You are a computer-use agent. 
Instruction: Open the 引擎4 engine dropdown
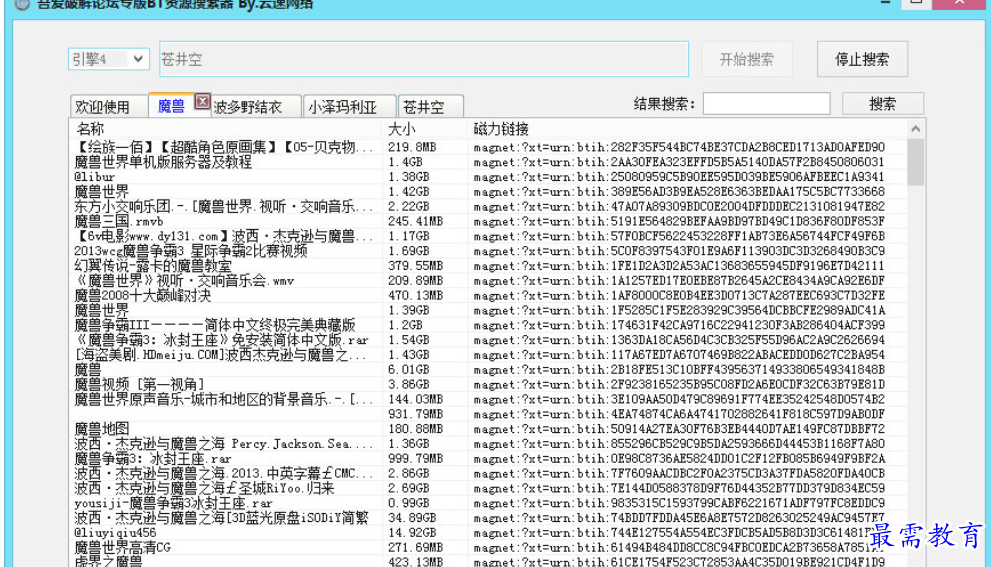pos(109,59)
